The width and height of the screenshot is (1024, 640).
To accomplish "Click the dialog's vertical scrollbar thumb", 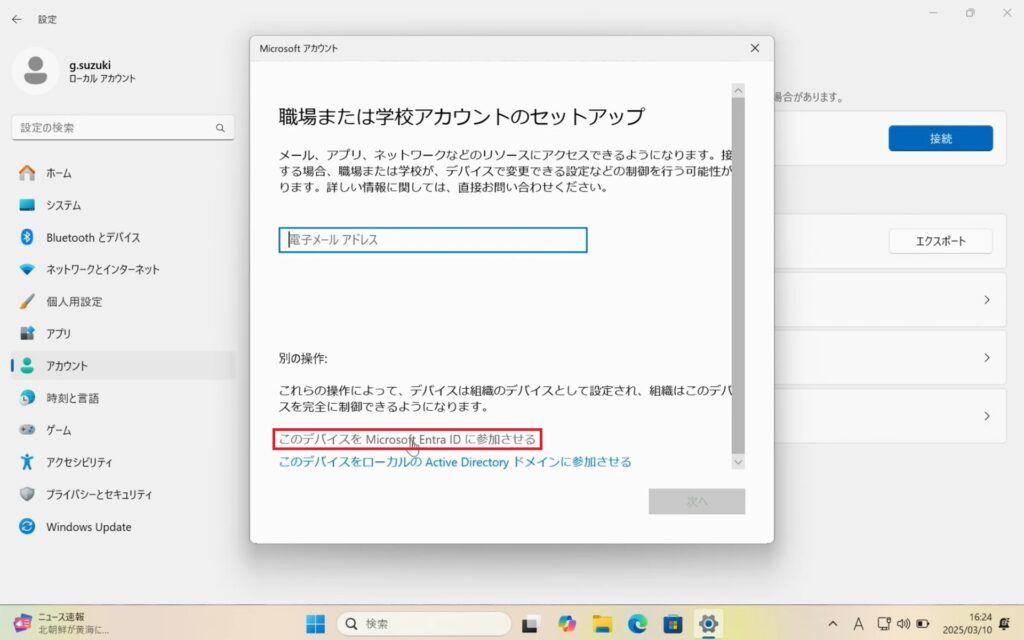I will (738, 275).
